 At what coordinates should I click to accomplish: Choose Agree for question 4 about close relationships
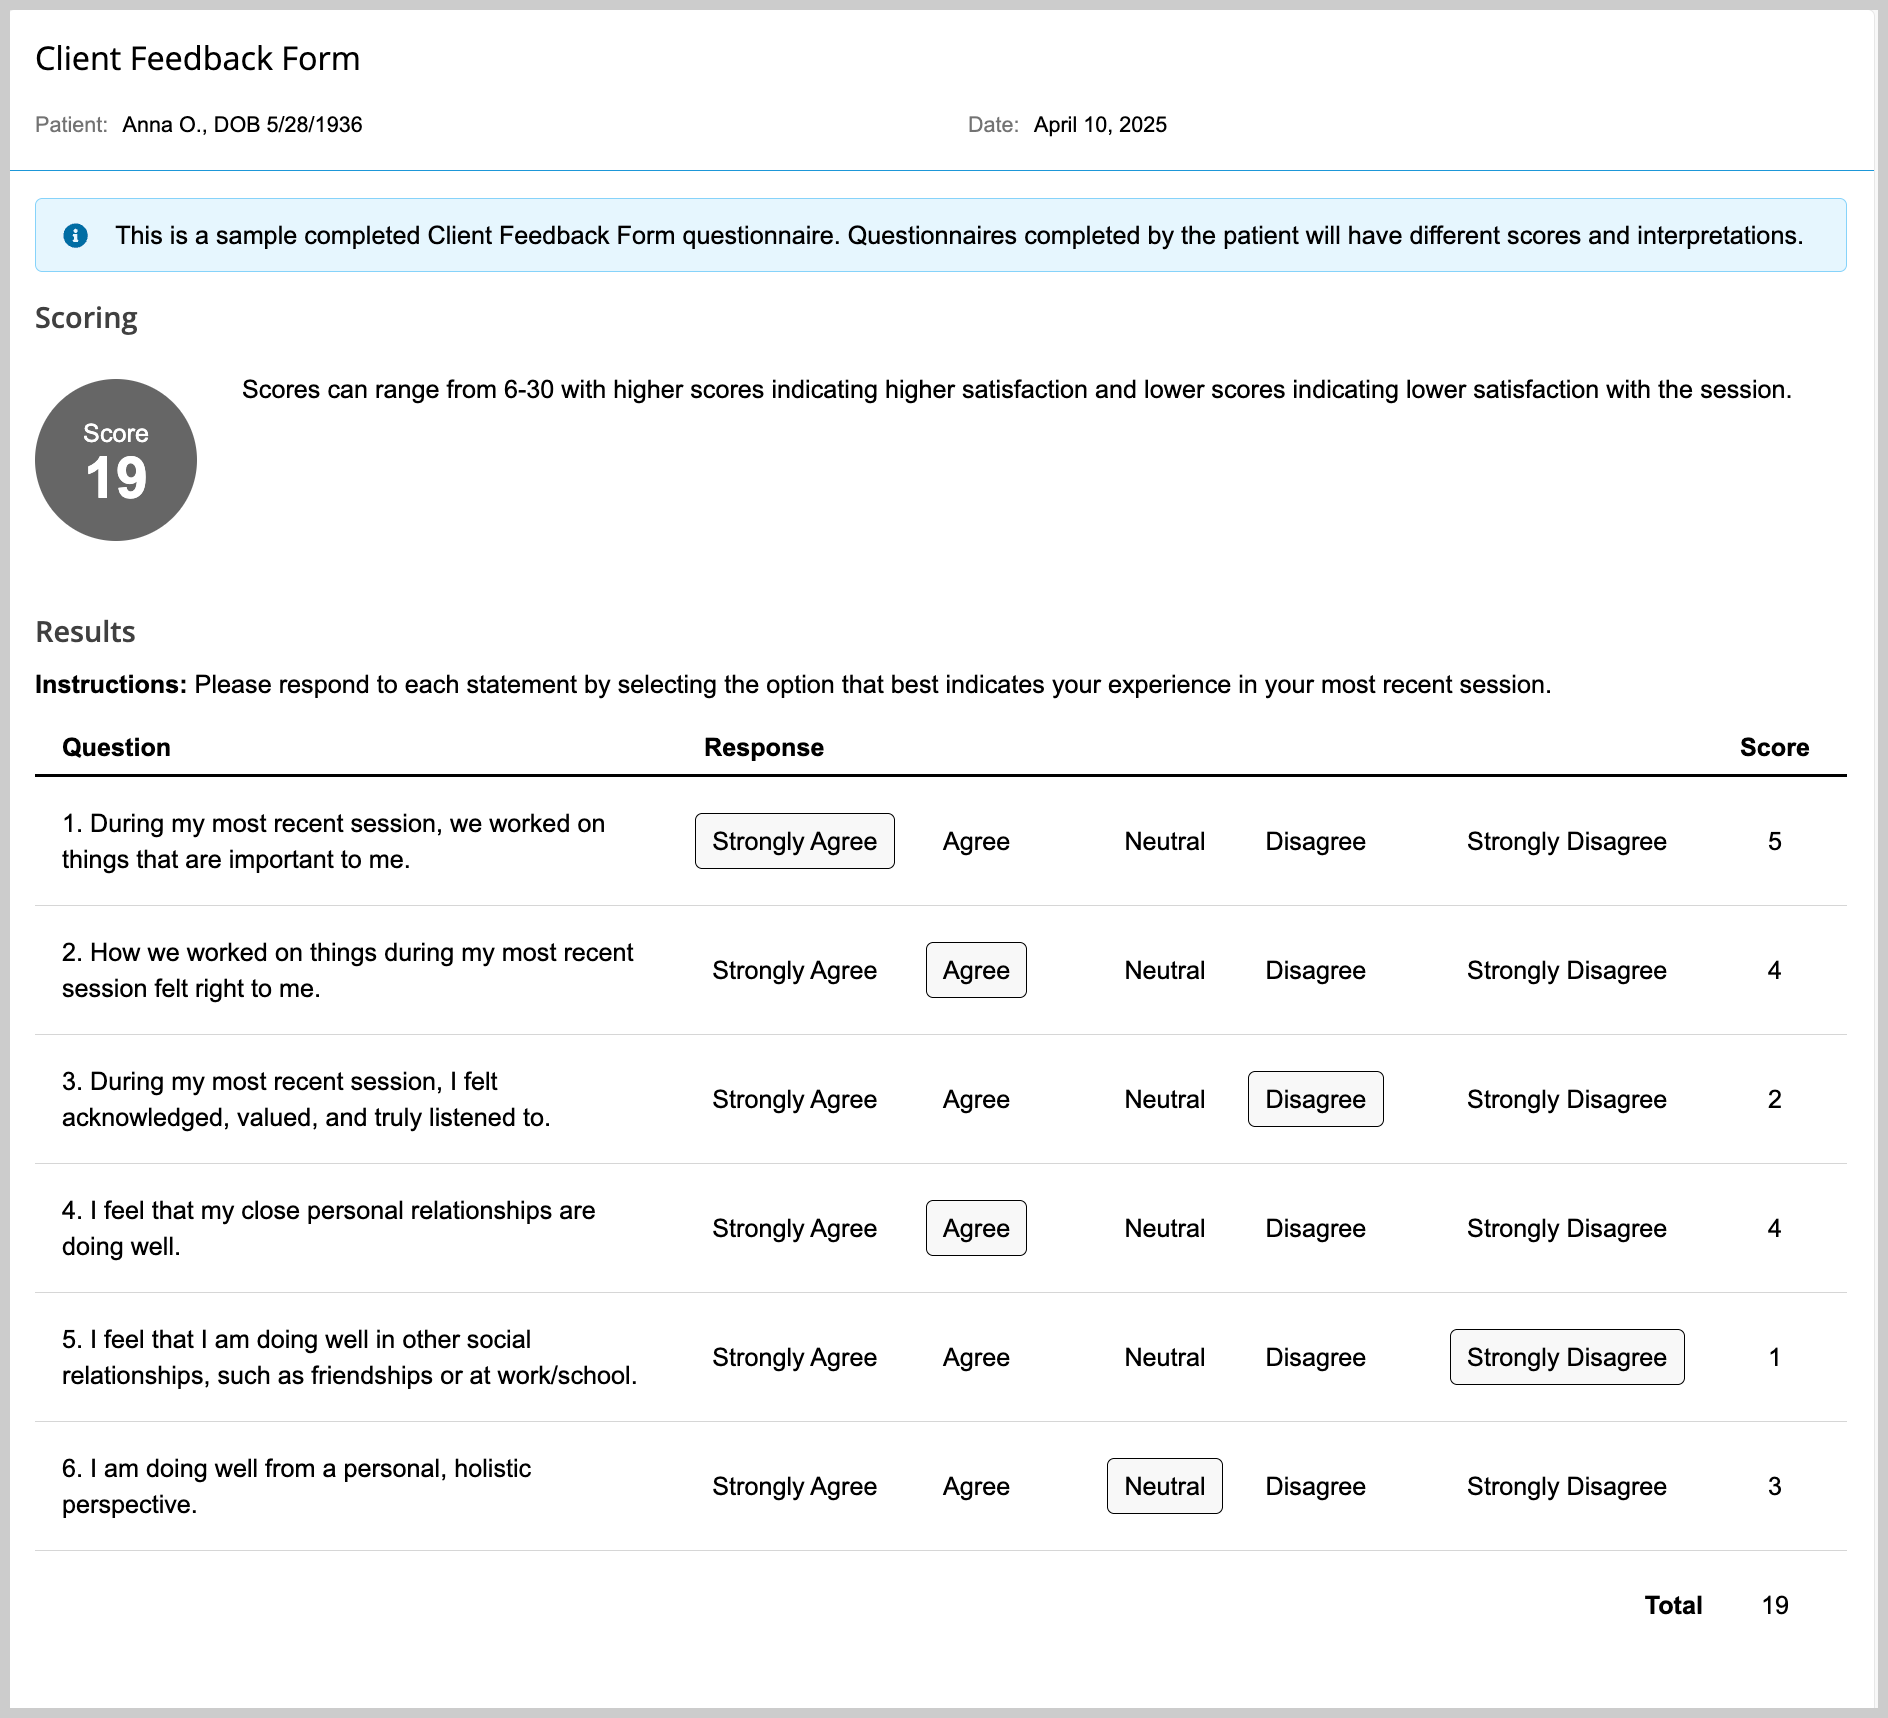point(975,1228)
